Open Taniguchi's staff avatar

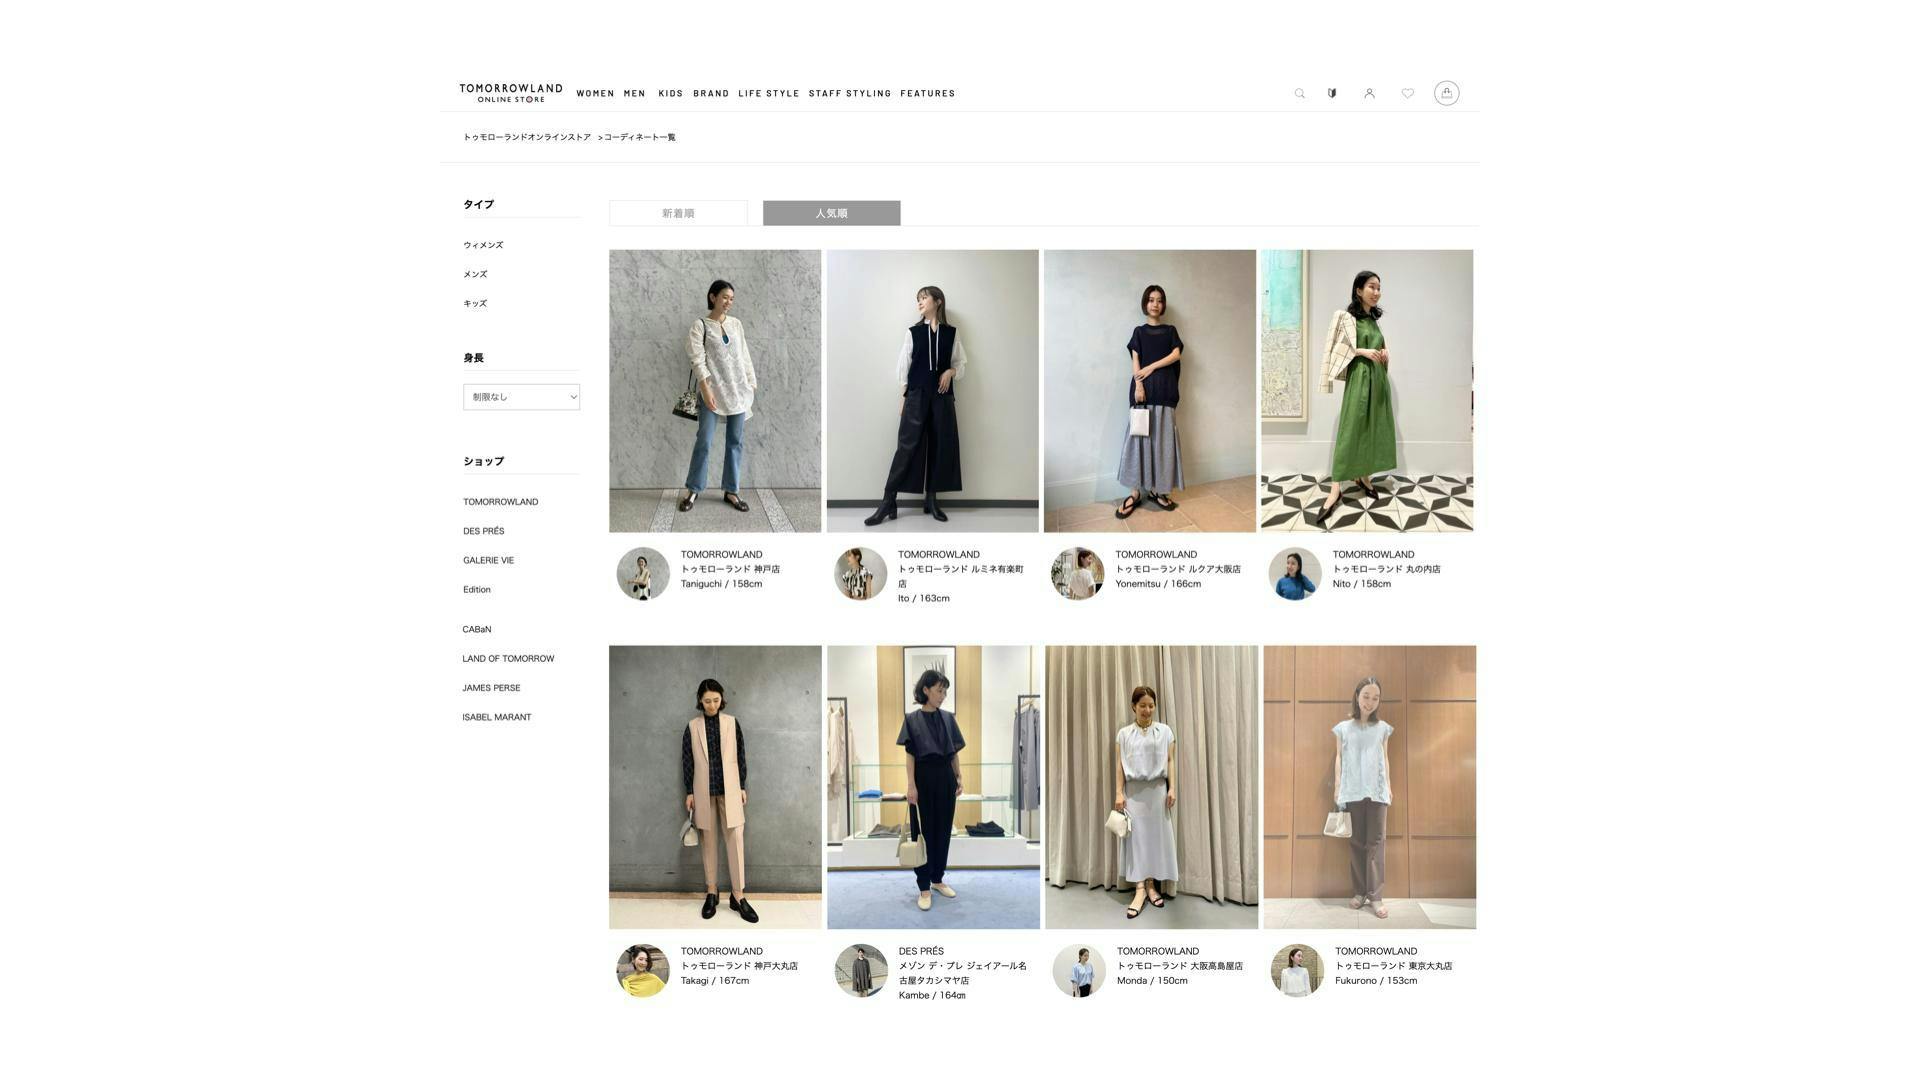[643, 573]
